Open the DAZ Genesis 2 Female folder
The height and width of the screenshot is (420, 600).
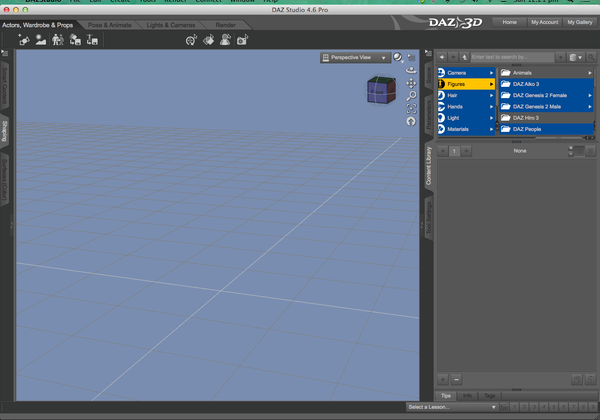pyautogui.click(x=546, y=95)
